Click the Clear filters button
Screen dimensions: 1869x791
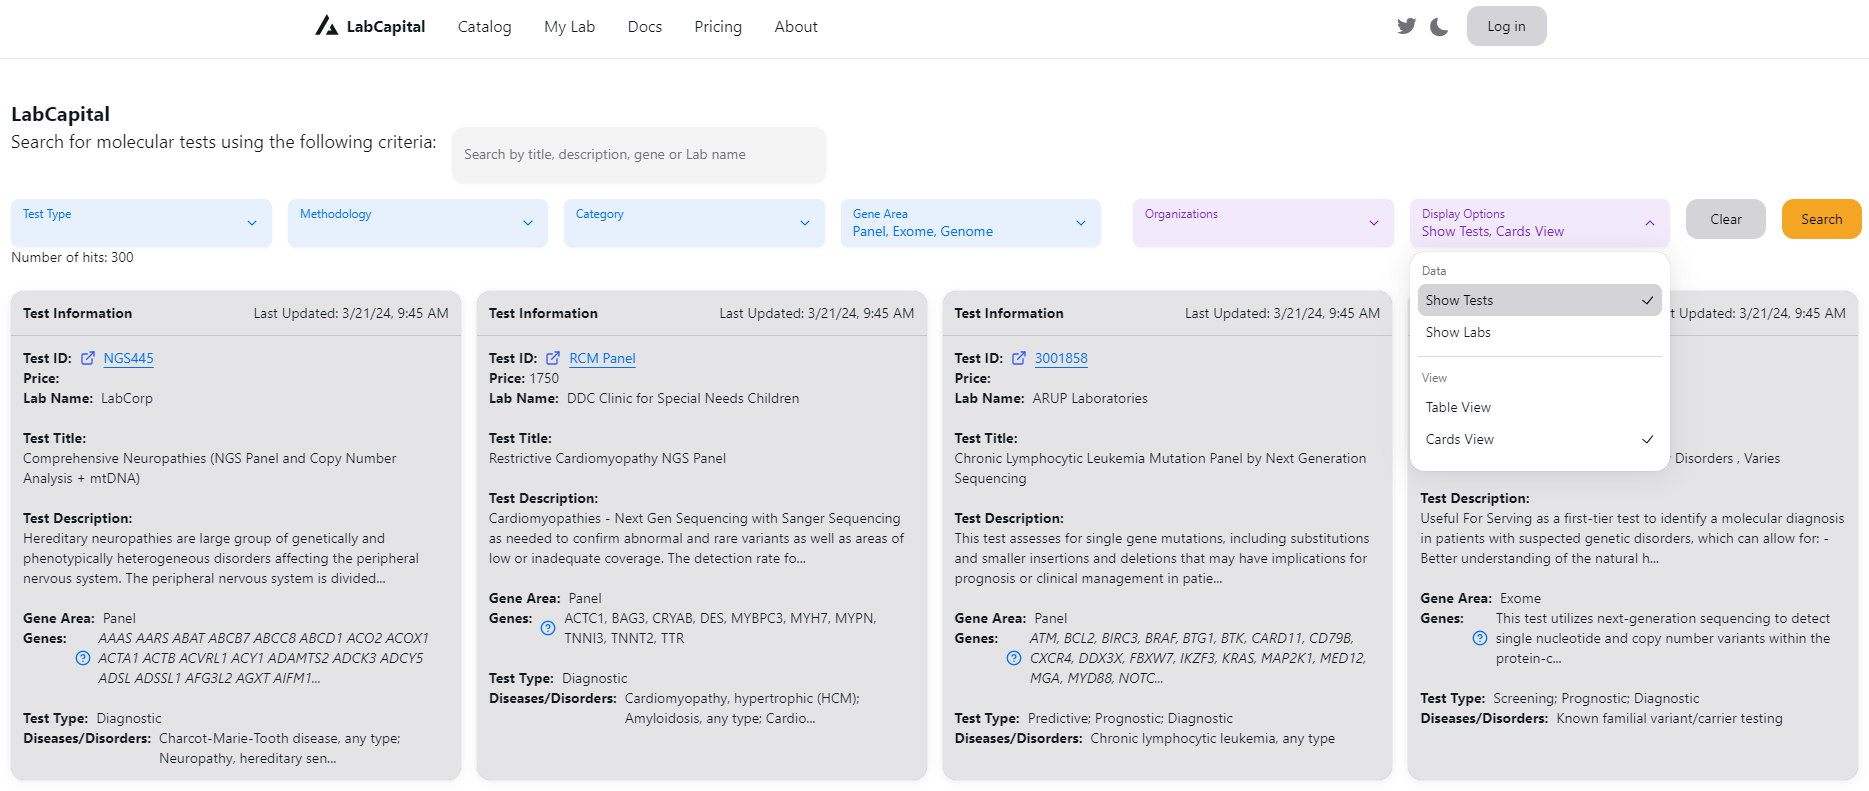[x=1725, y=219]
